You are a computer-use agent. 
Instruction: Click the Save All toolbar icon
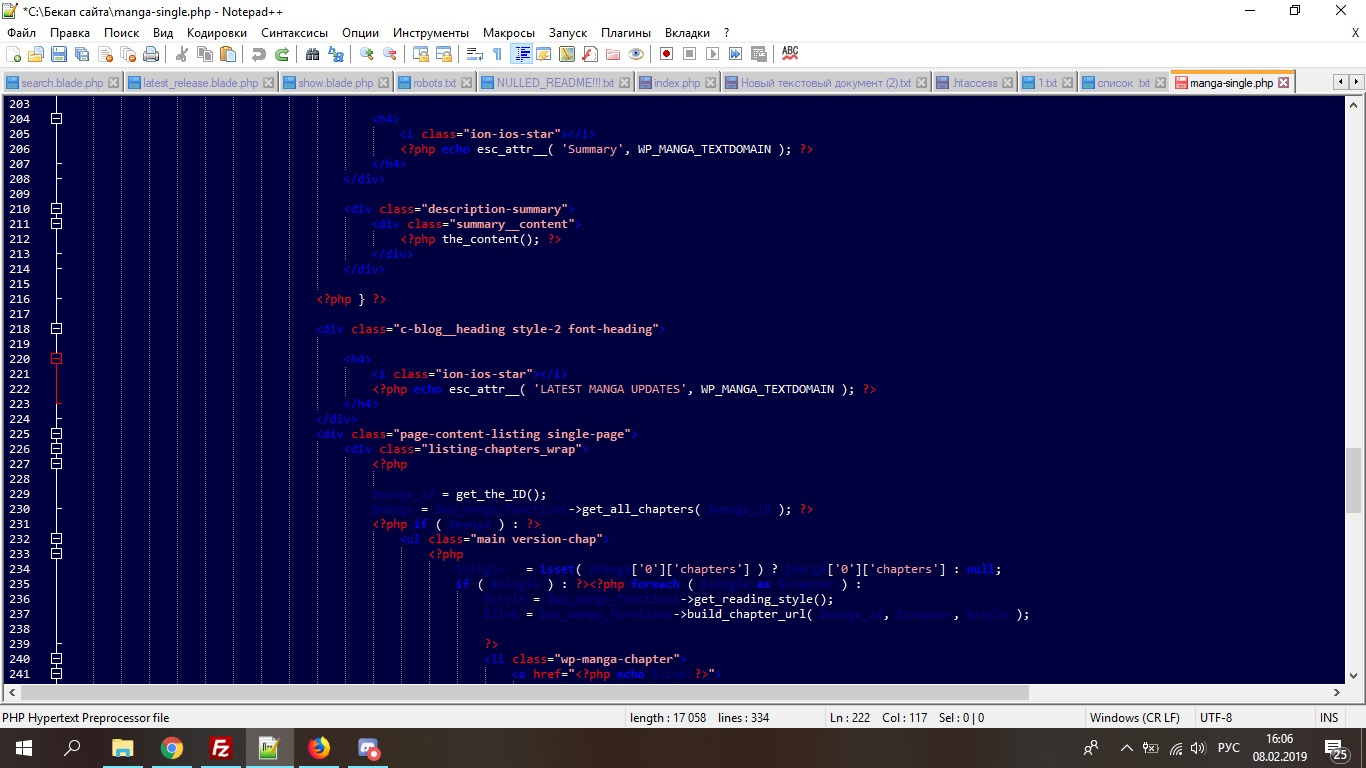(x=82, y=54)
